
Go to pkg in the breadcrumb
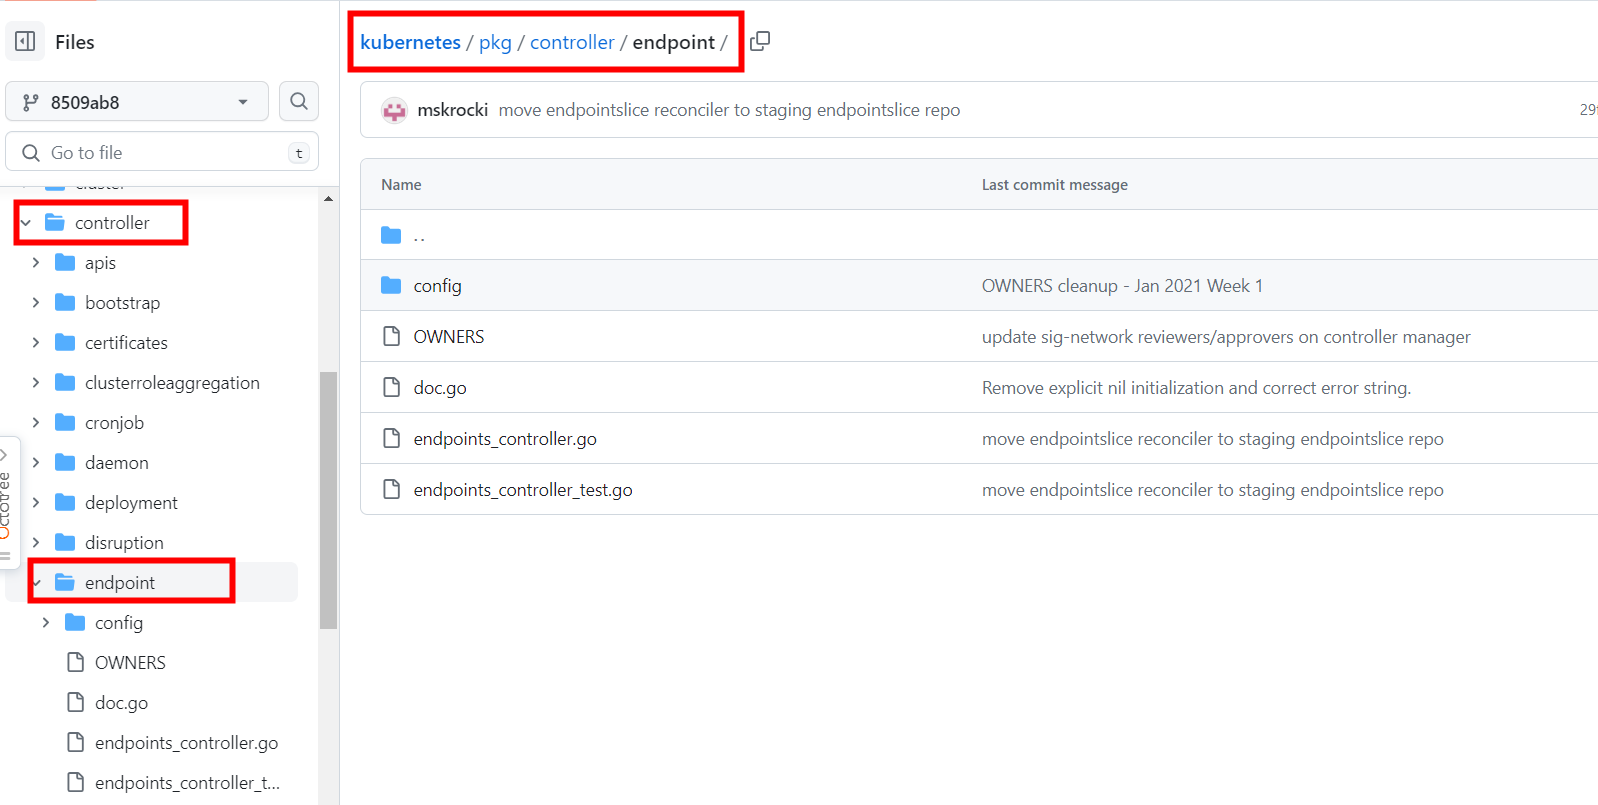pyautogui.click(x=495, y=42)
